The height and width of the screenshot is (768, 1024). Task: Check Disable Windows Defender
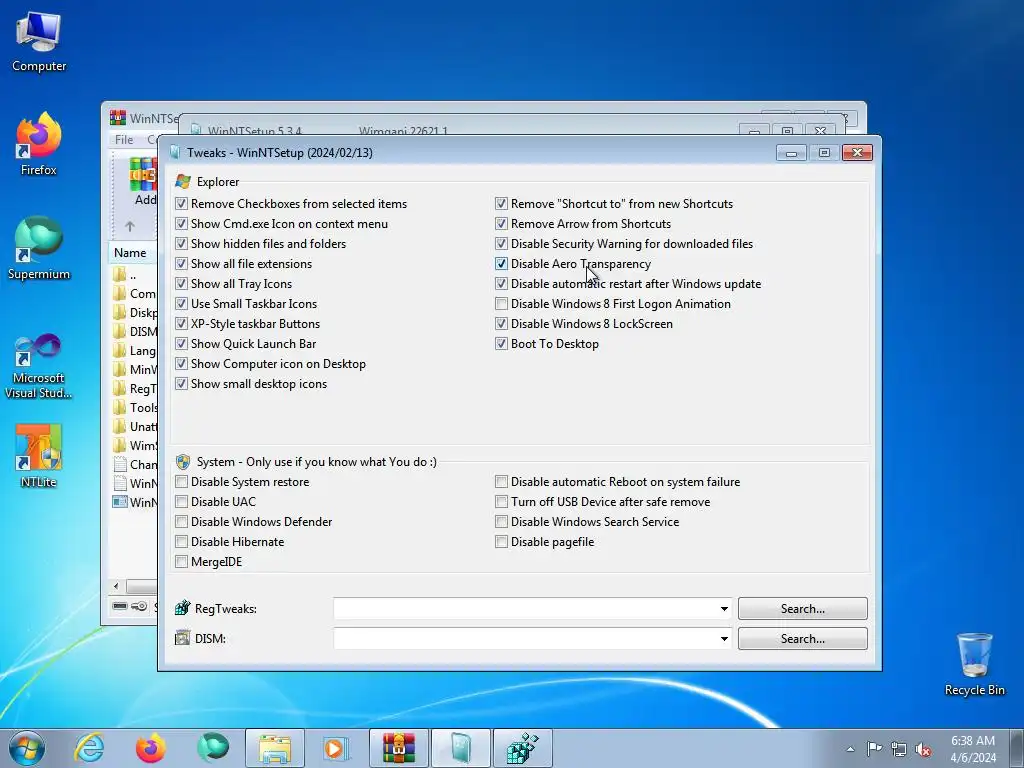pos(182,522)
